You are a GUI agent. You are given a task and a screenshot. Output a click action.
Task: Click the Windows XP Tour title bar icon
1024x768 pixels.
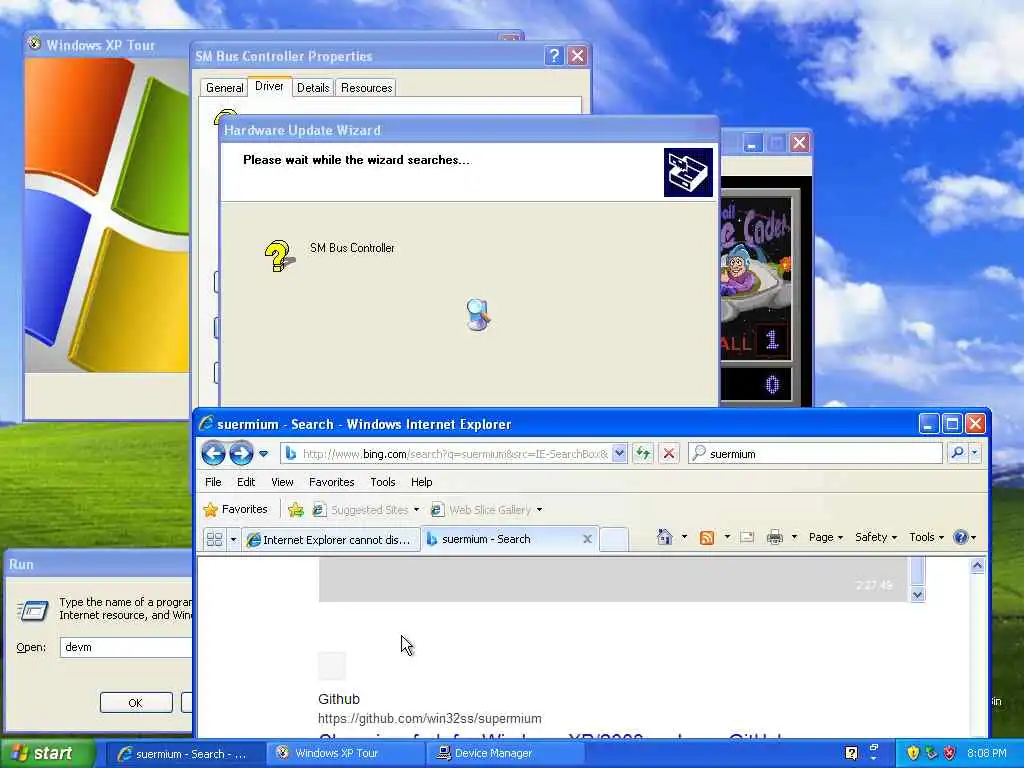click(35, 44)
